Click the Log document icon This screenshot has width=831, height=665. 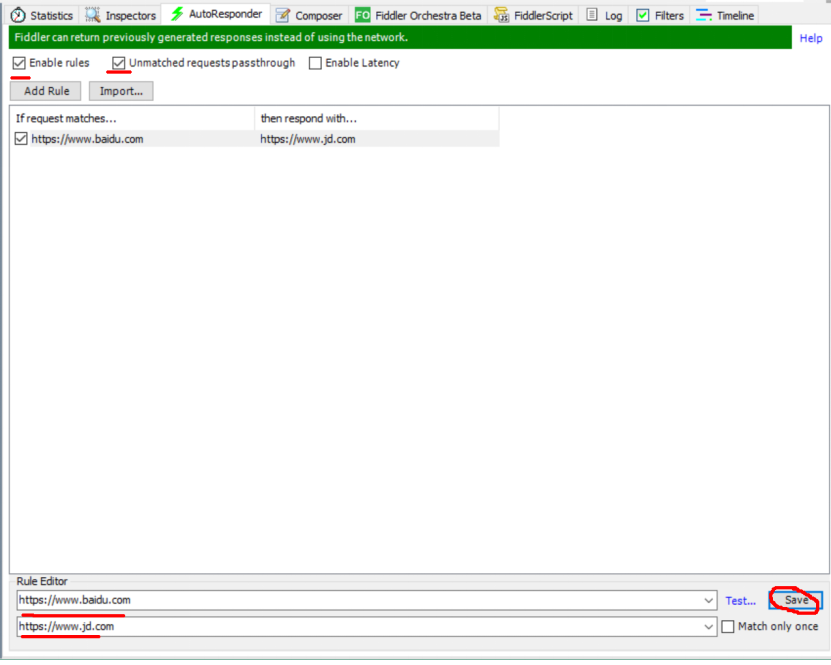[591, 15]
